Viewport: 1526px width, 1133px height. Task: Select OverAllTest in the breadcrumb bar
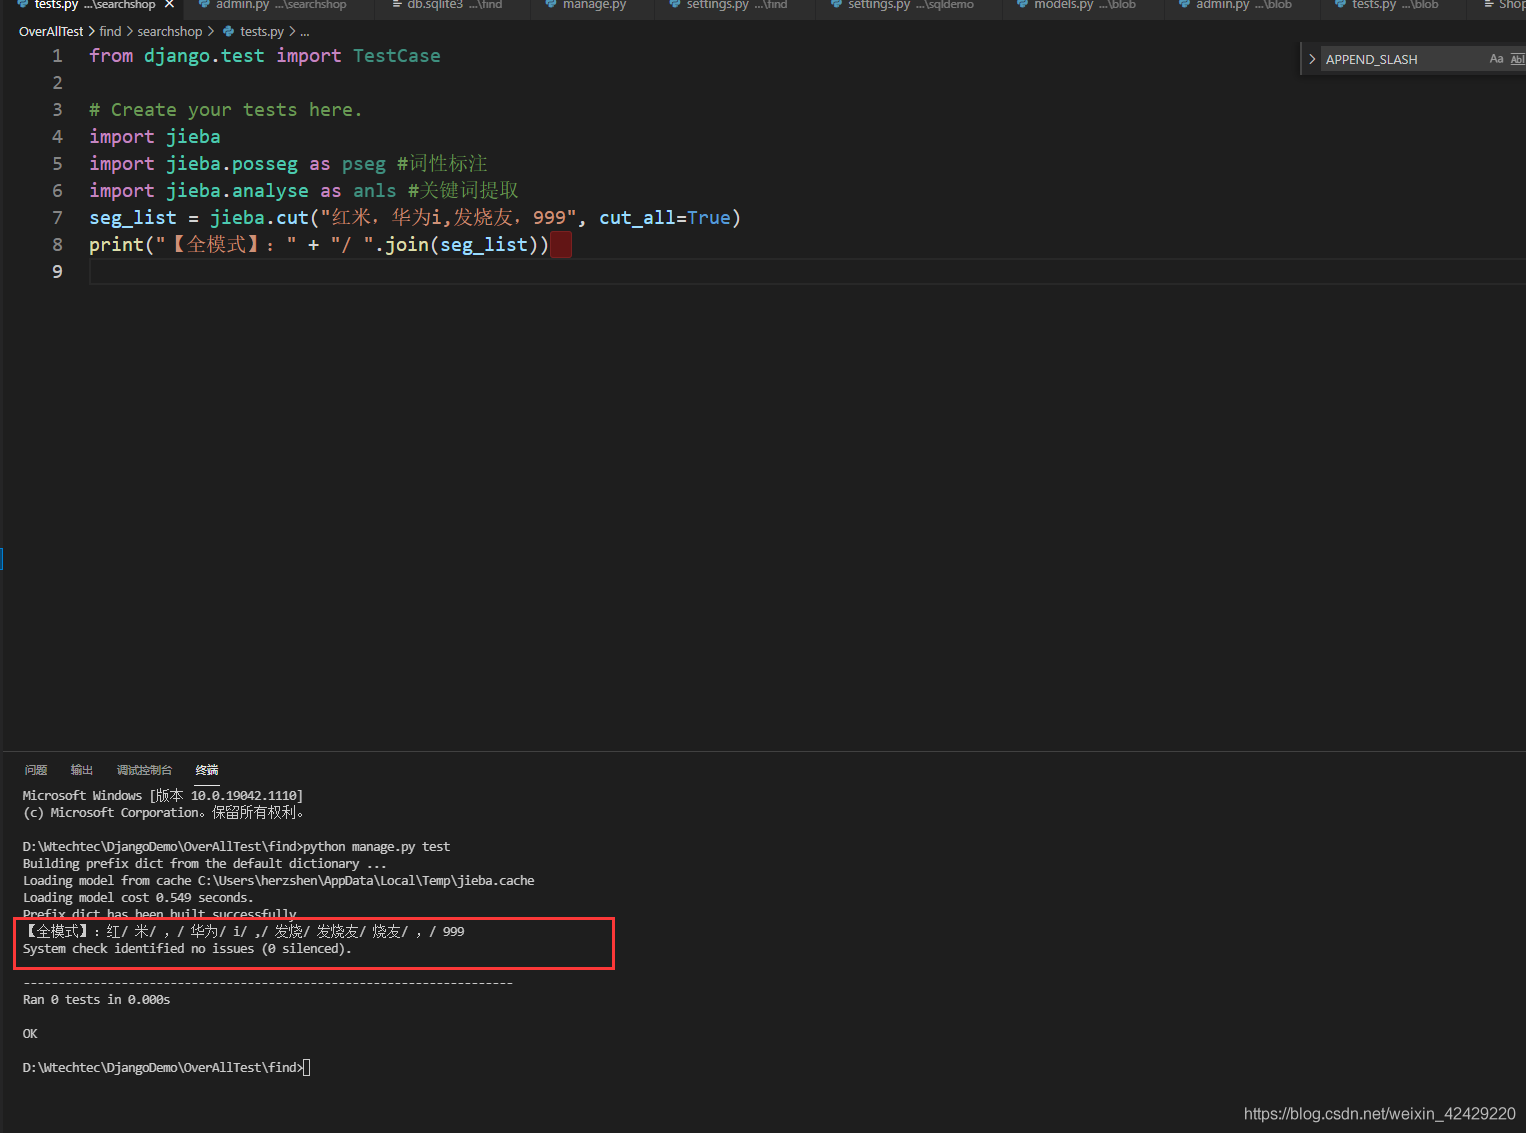pyautogui.click(x=50, y=31)
